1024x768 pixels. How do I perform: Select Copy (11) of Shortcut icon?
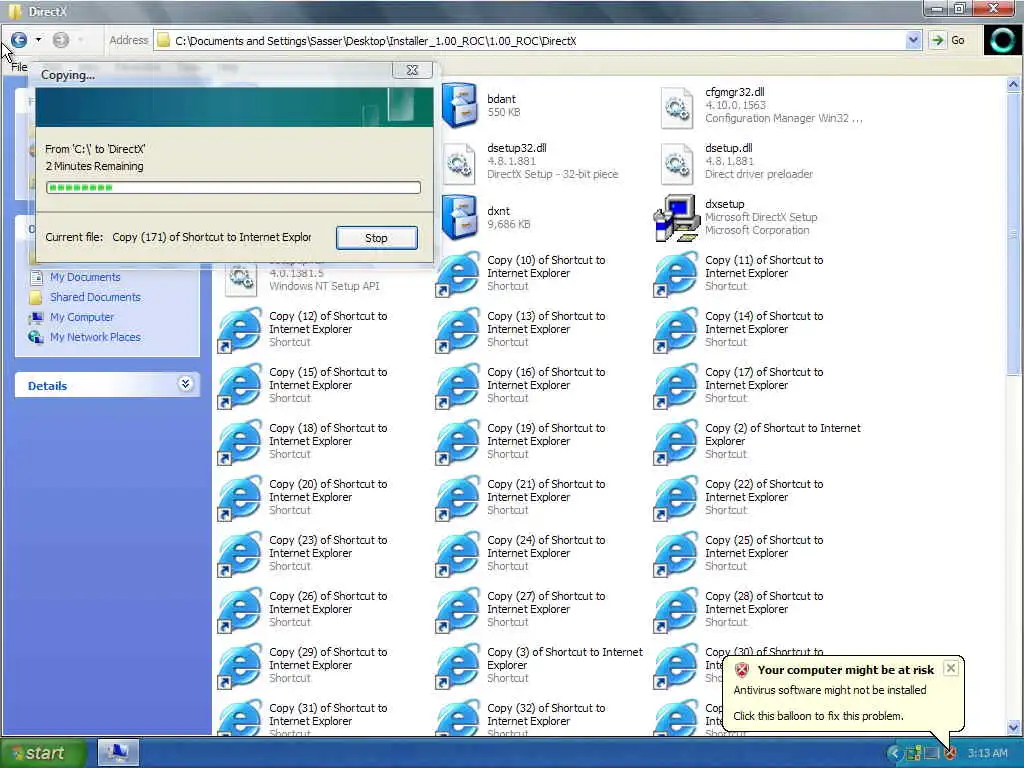[676, 274]
